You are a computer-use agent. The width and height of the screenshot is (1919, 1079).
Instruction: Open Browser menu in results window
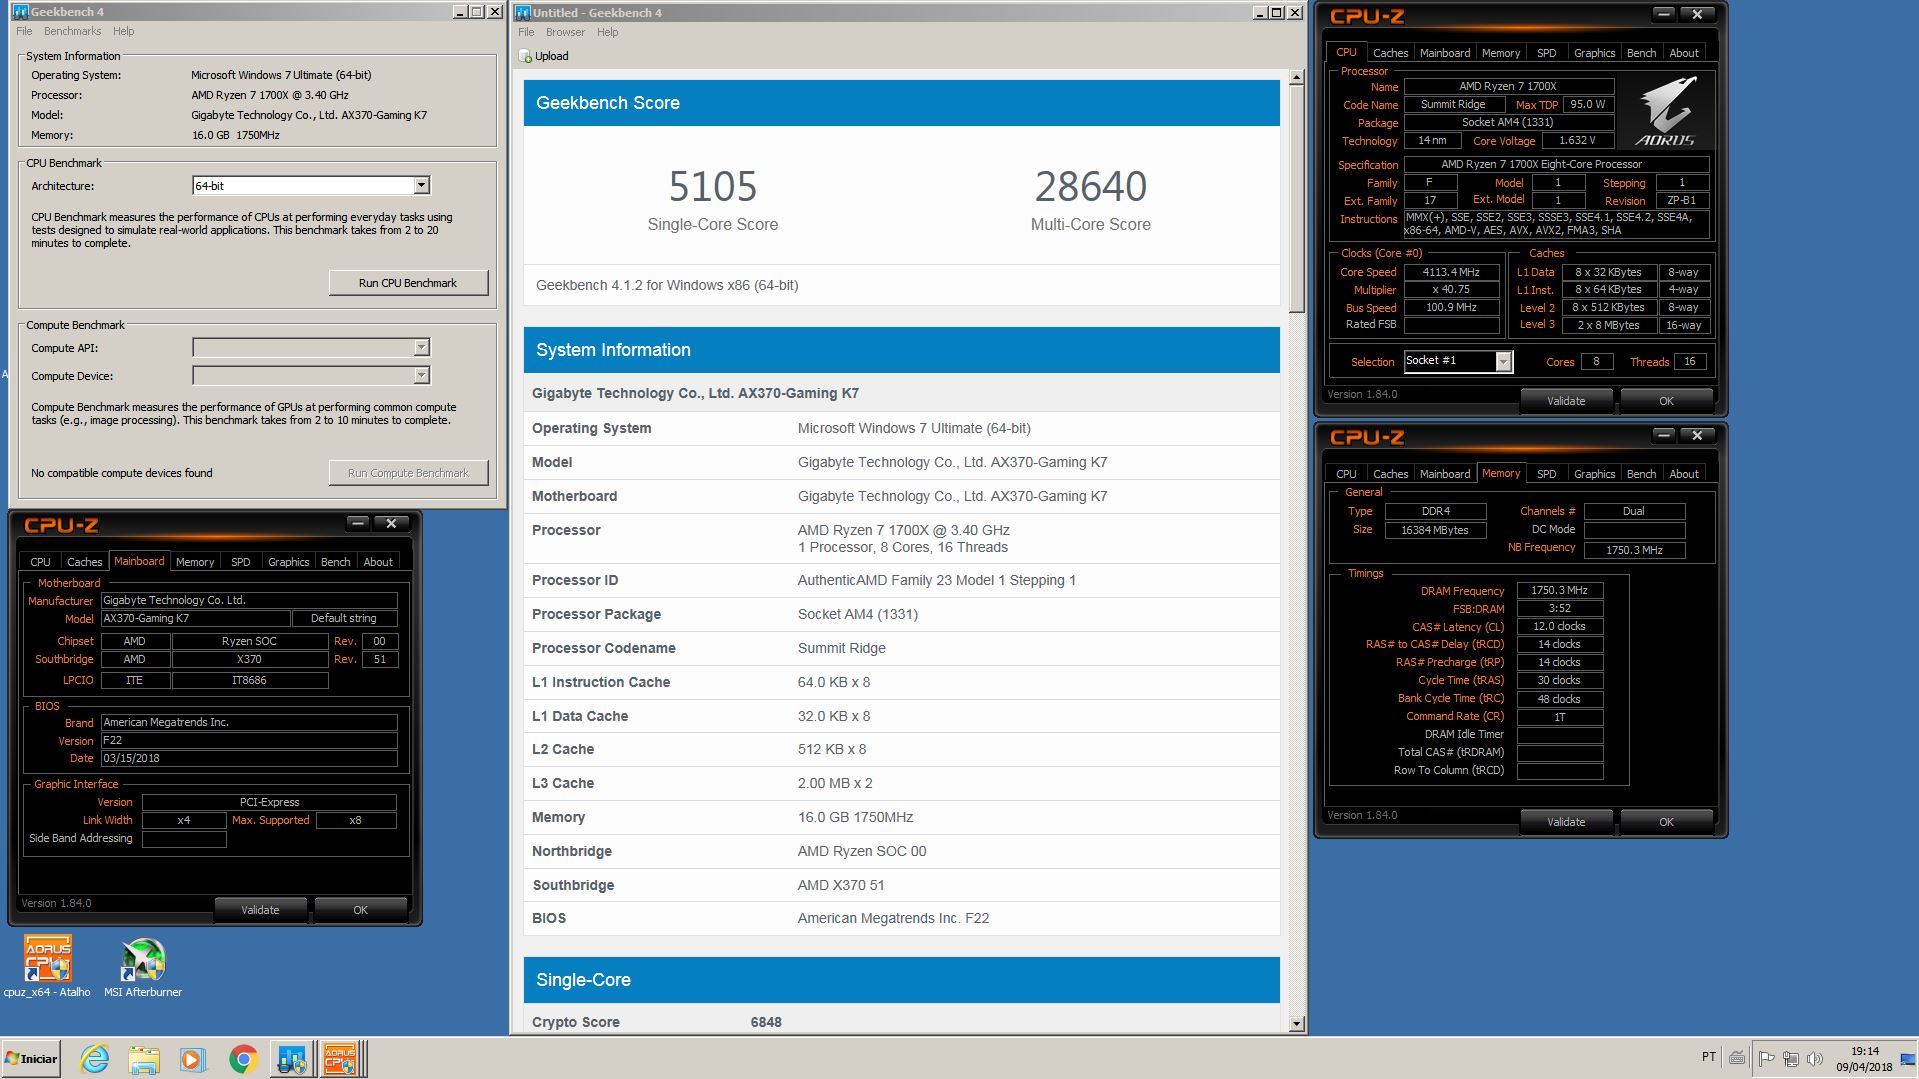click(x=565, y=32)
